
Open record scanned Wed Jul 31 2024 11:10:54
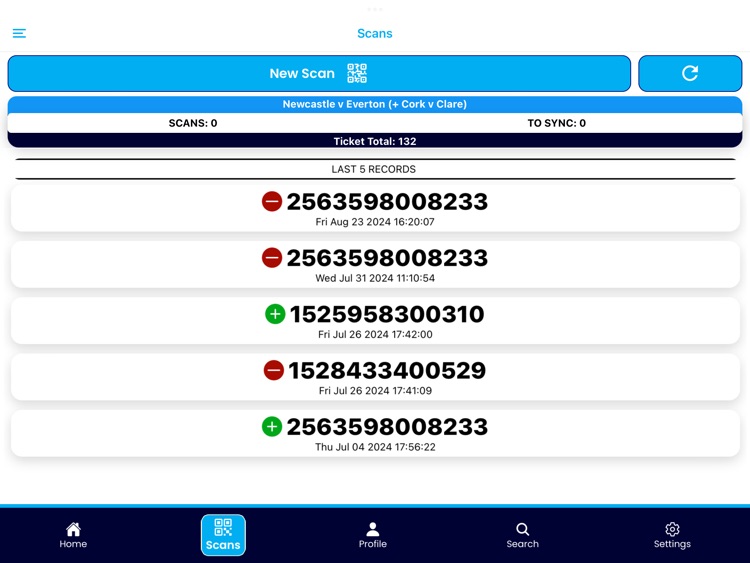375,265
